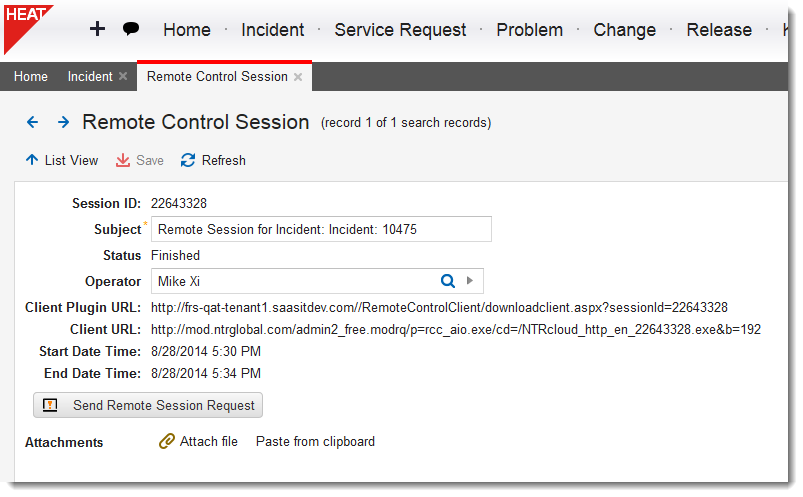Click the Operator search magnifier icon
803x497 pixels.
click(x=448, y=281)
